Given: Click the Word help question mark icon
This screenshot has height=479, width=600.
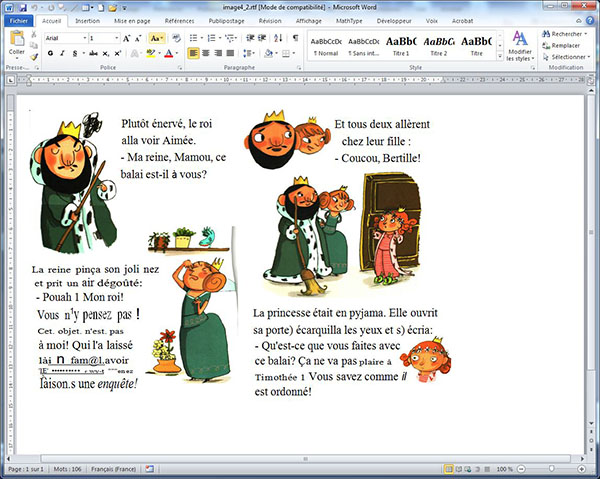Looking at the screenshot, I should 590,19.
